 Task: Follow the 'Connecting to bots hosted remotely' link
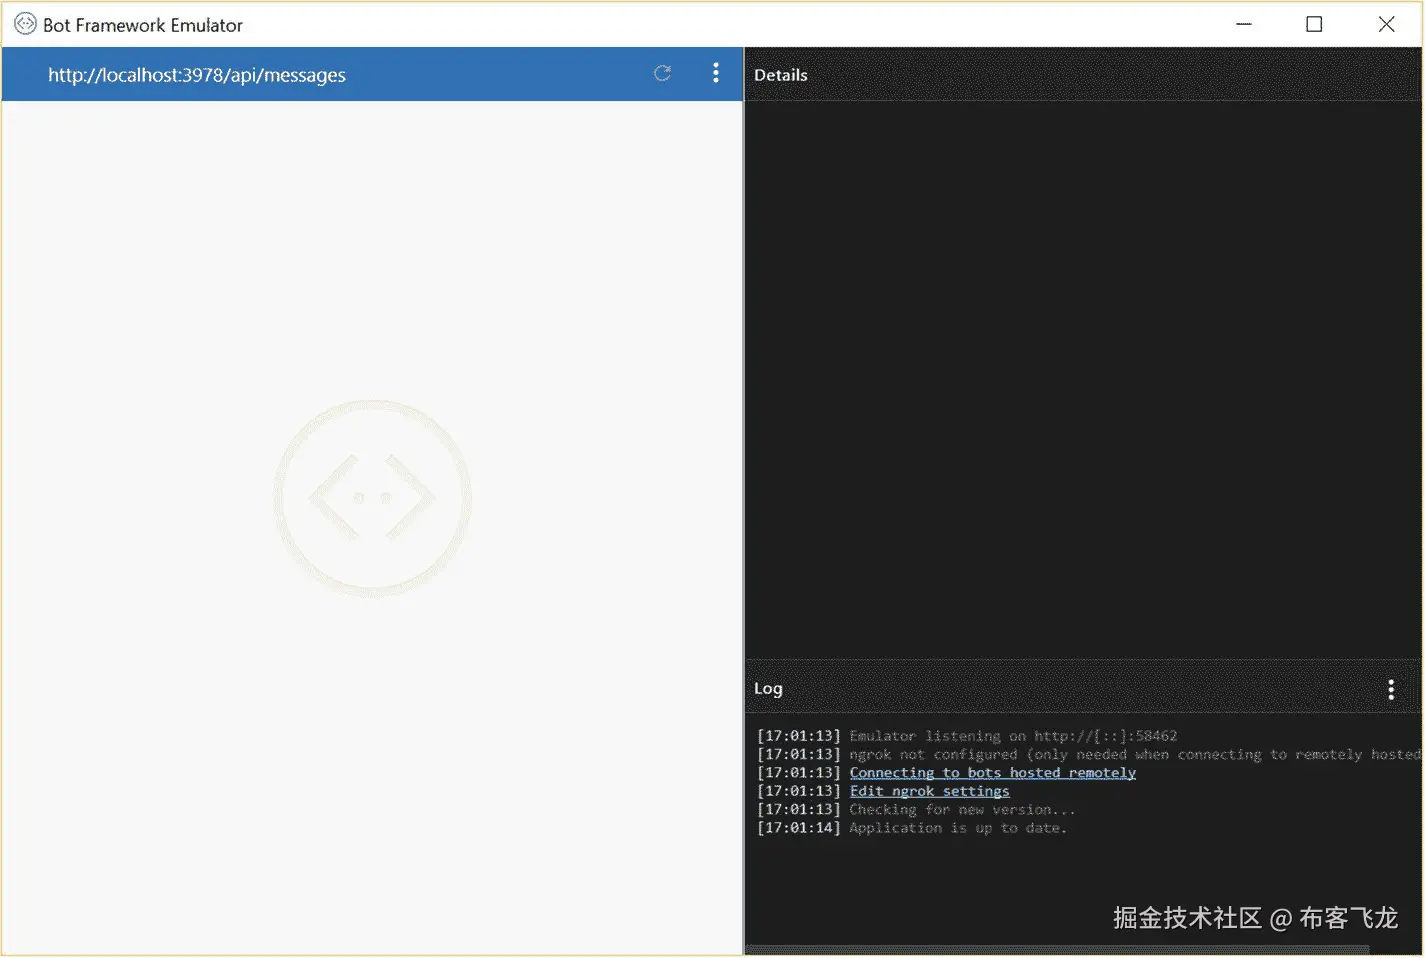pyautogui.click(x=993, y=772)
